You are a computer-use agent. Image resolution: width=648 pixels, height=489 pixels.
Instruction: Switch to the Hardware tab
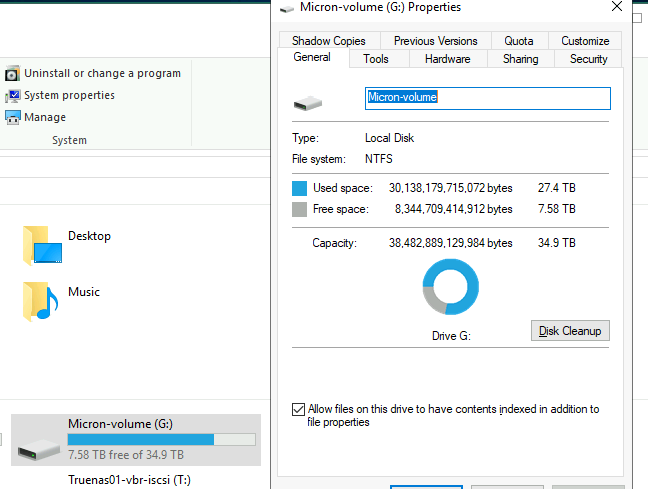coord(448,59)
